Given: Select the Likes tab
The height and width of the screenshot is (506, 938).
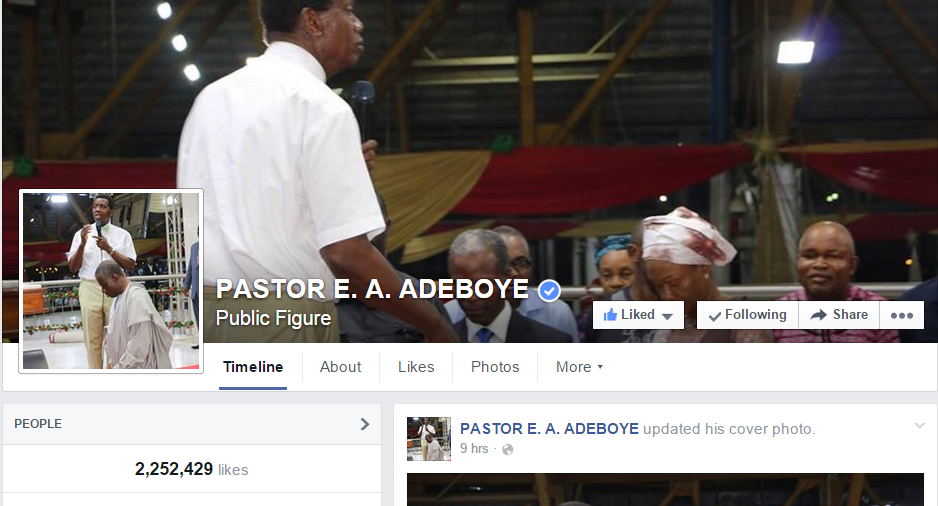Looking at the screenshot, I should pos(416,367).
